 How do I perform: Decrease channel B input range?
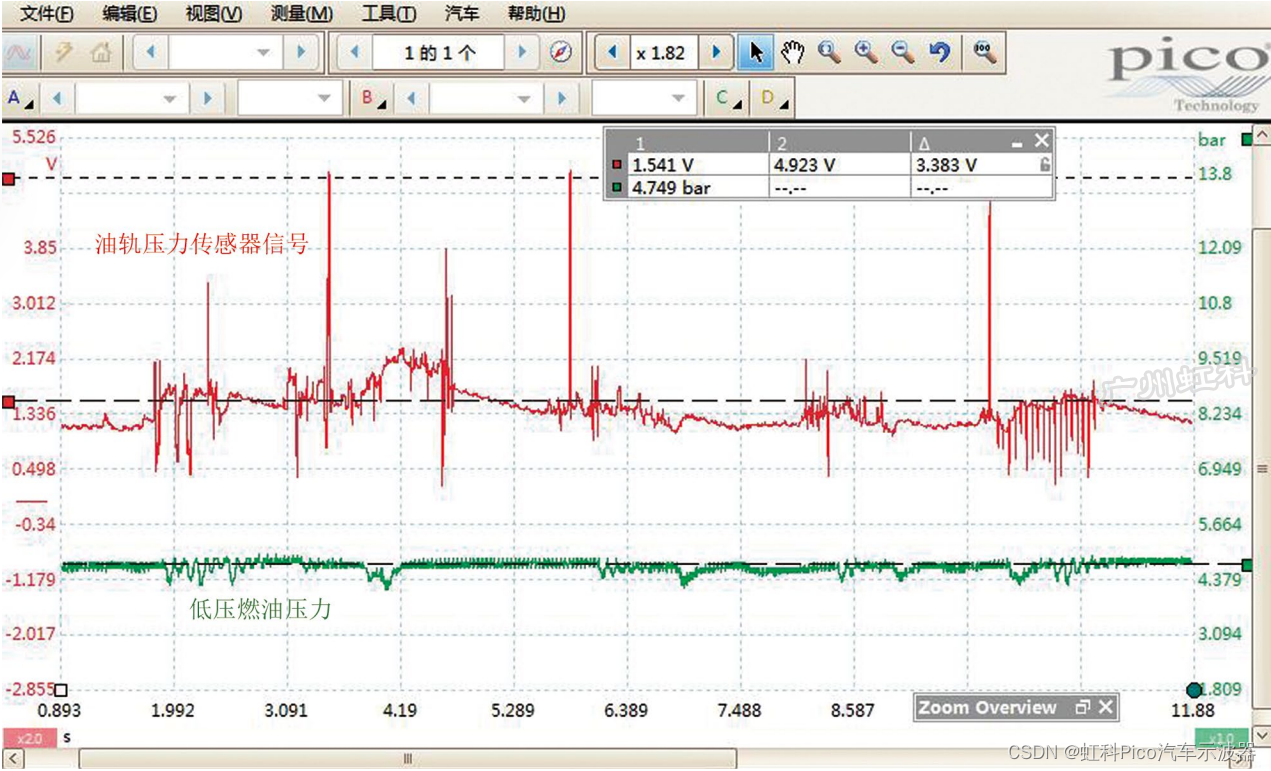click(411, 98)
